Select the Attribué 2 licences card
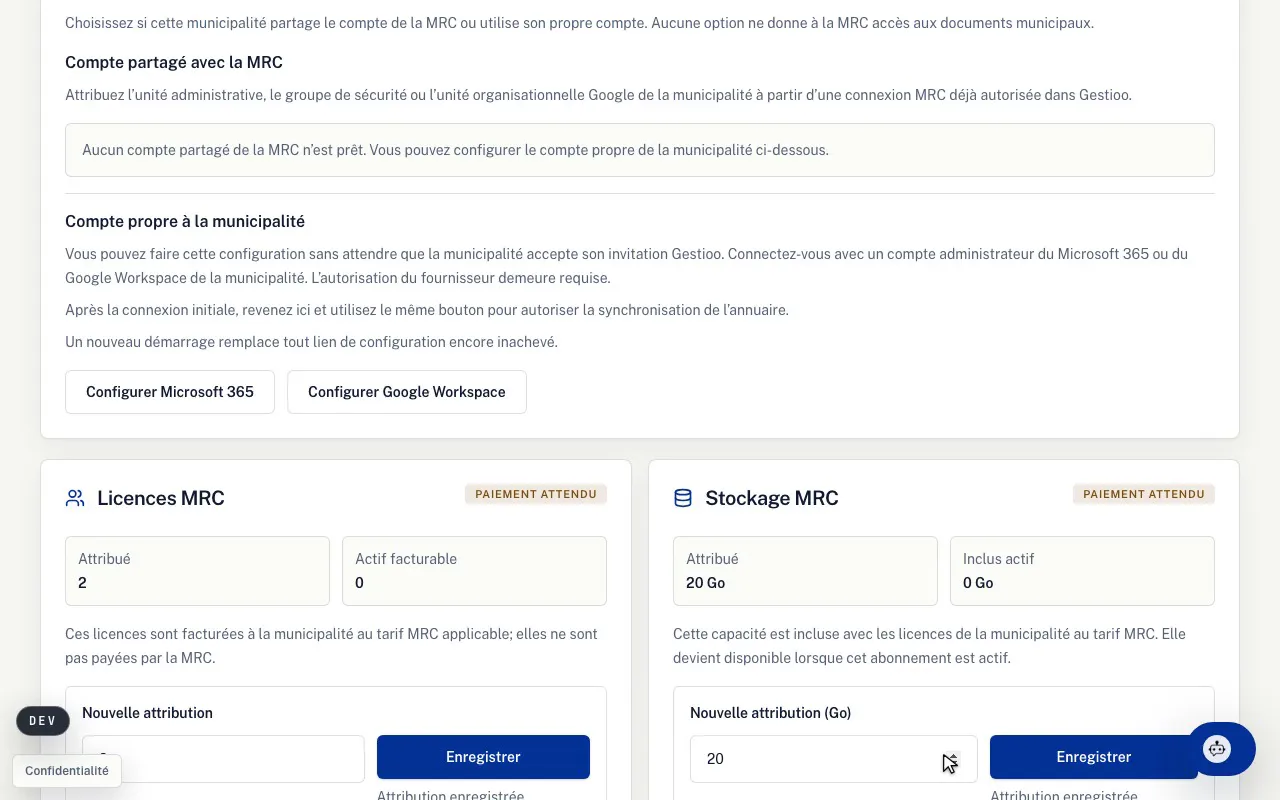Screen dimensions: 1280x800 (197, 571)
